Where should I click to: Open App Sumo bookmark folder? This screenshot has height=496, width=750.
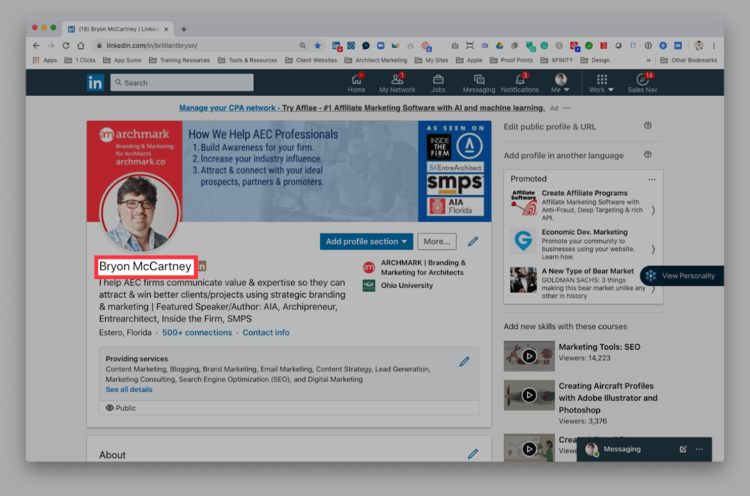click(122, 60)
